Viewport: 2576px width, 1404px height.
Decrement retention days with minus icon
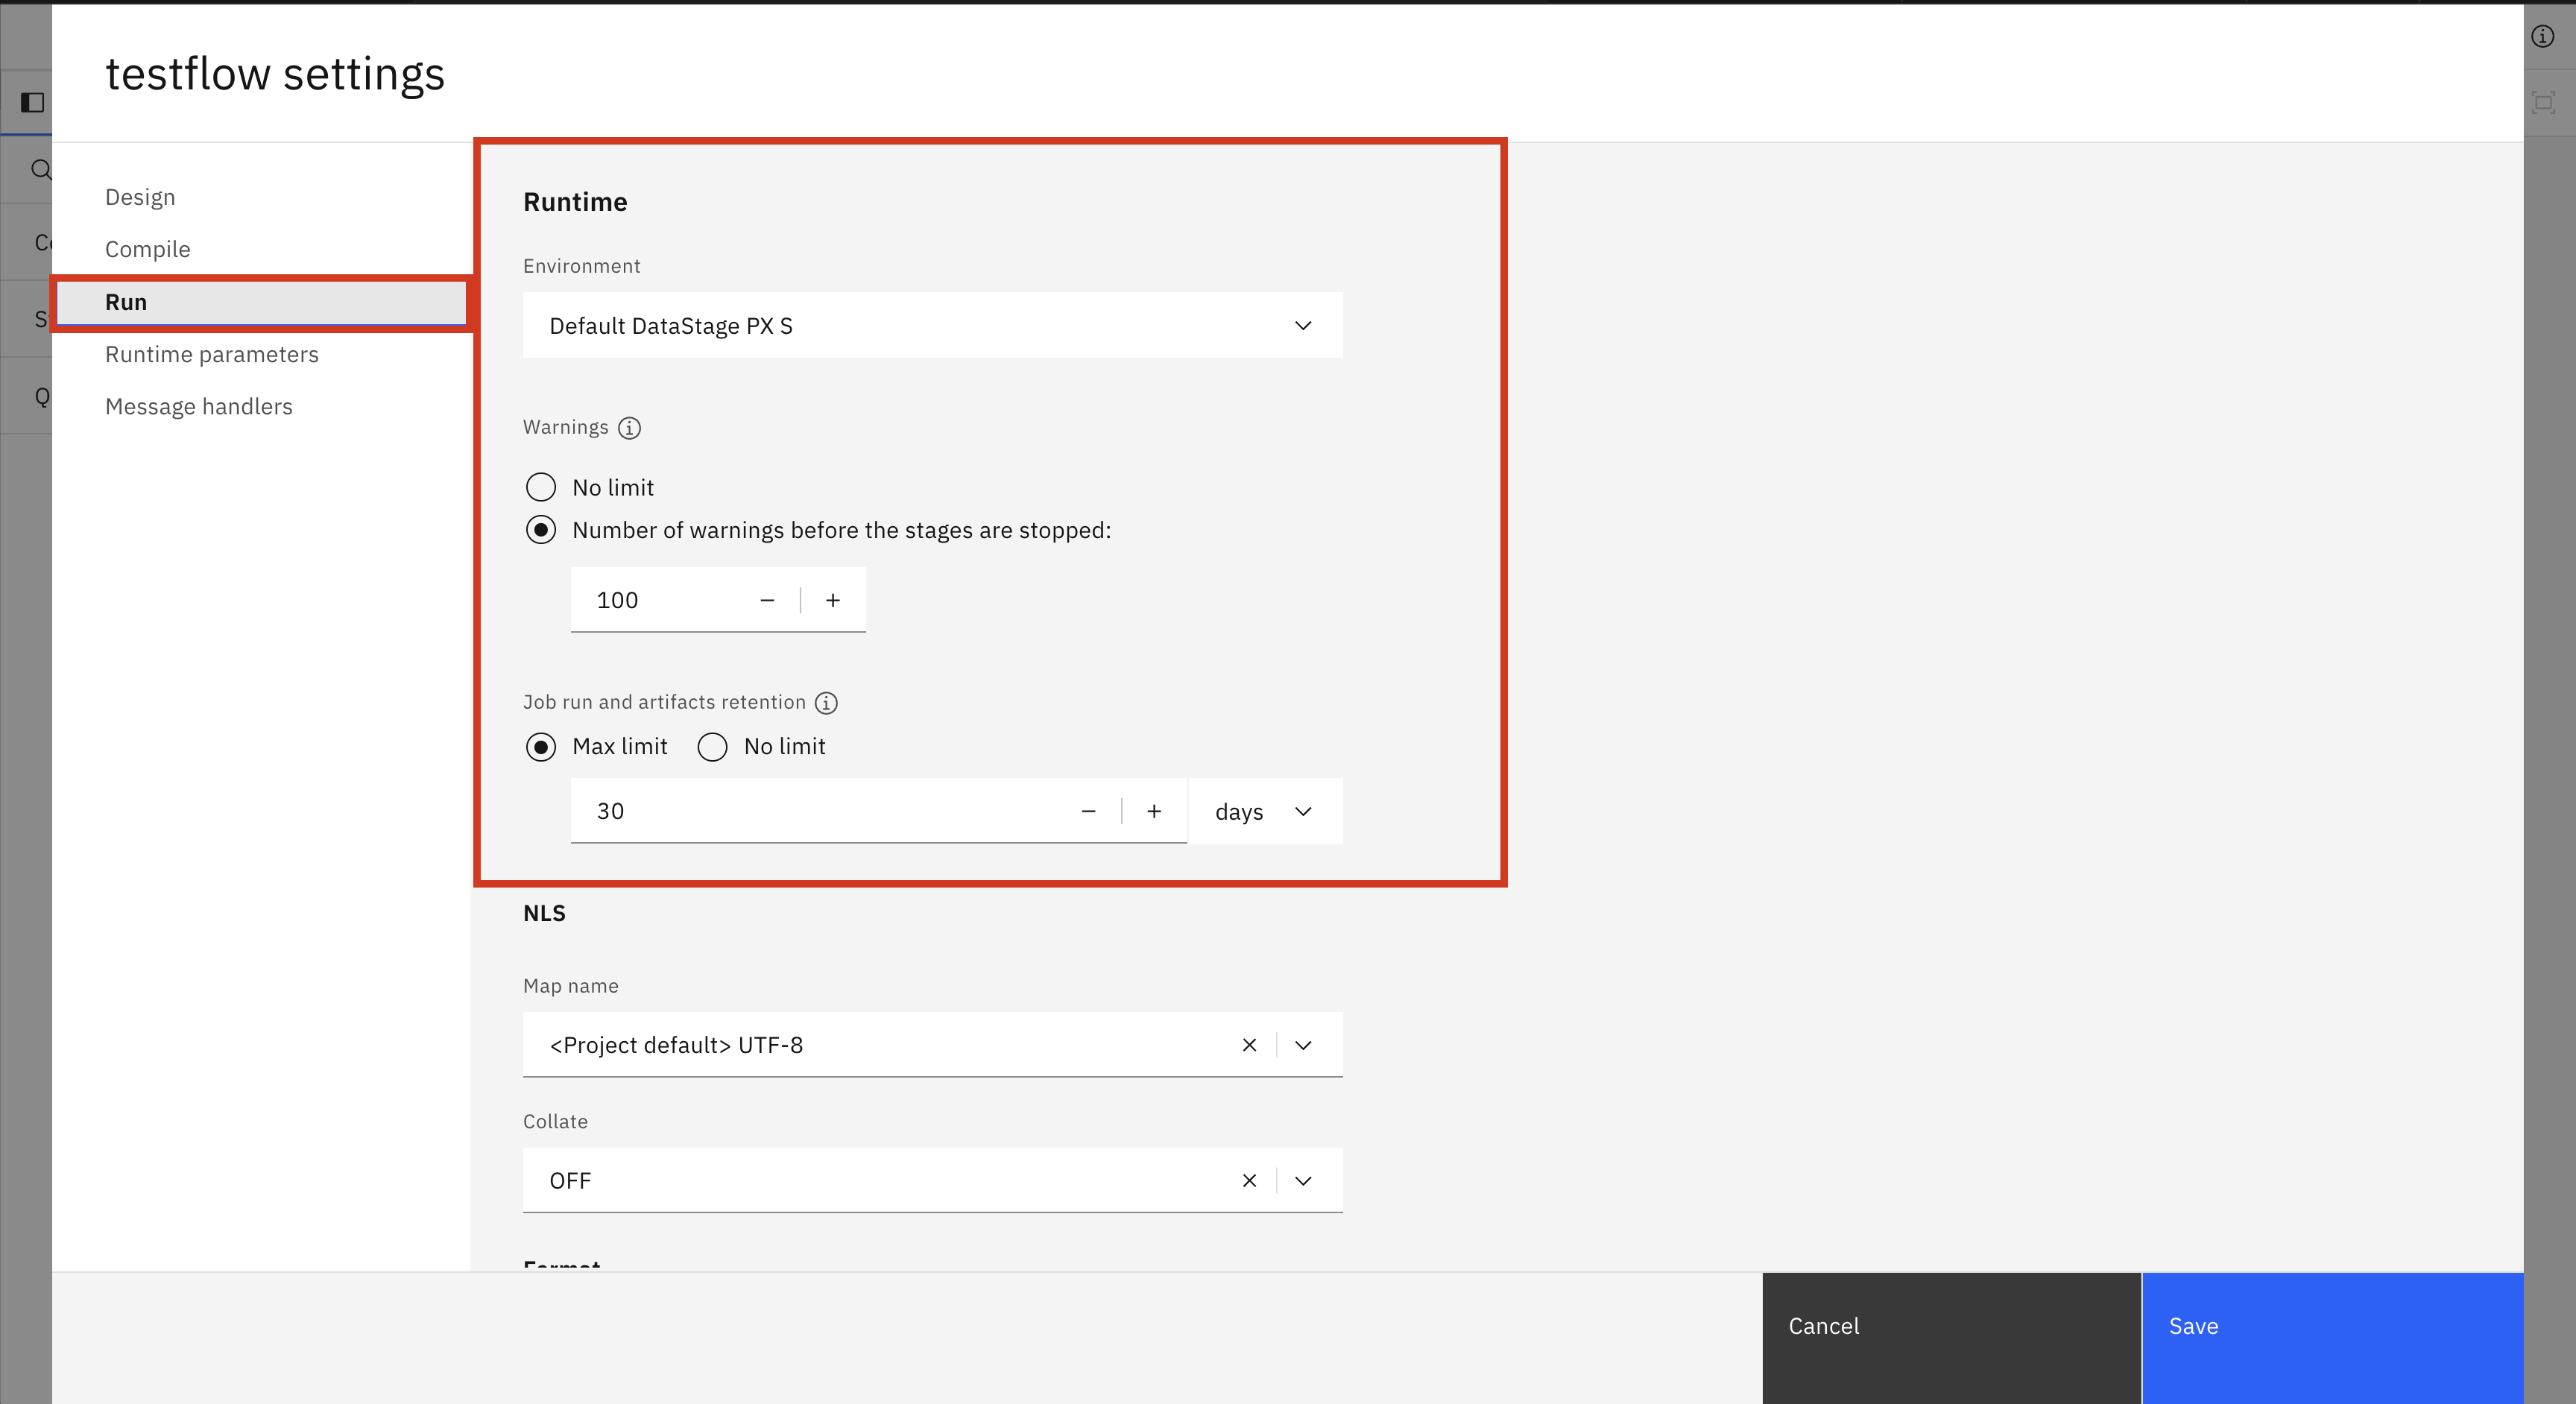[x=1088, y=811]
